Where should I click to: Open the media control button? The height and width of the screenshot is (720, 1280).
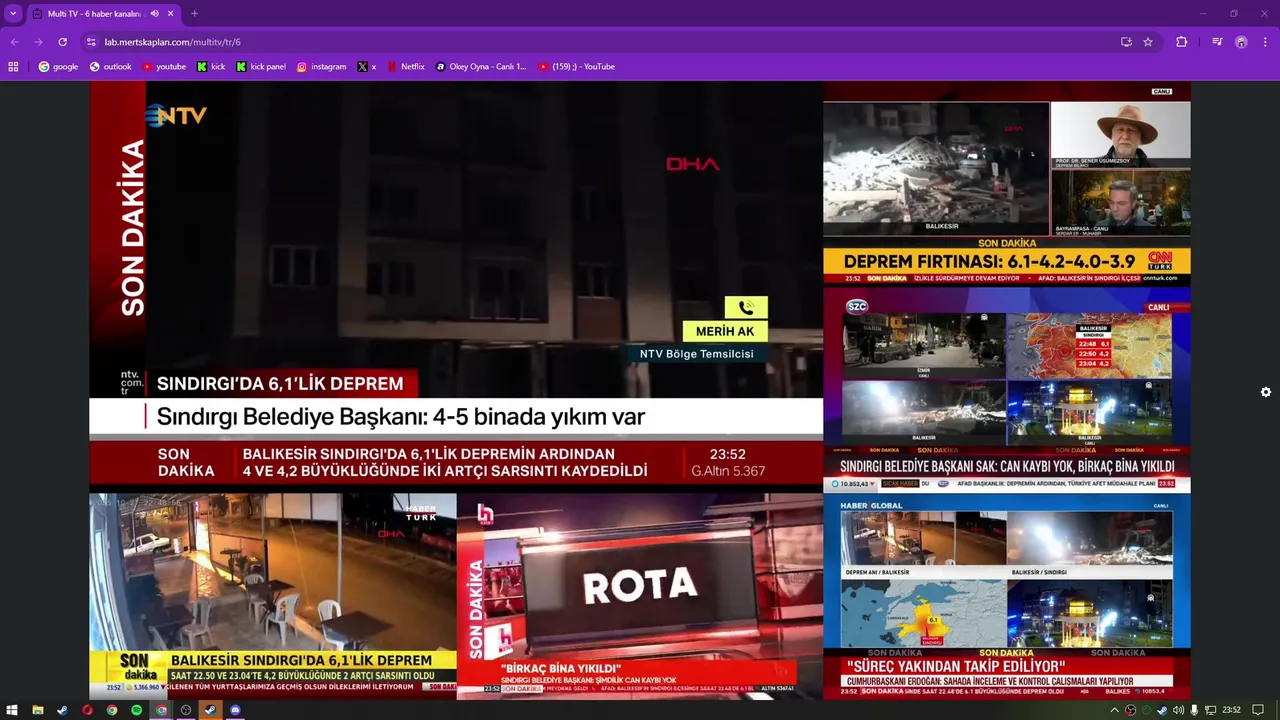(x=1217, y=42)
